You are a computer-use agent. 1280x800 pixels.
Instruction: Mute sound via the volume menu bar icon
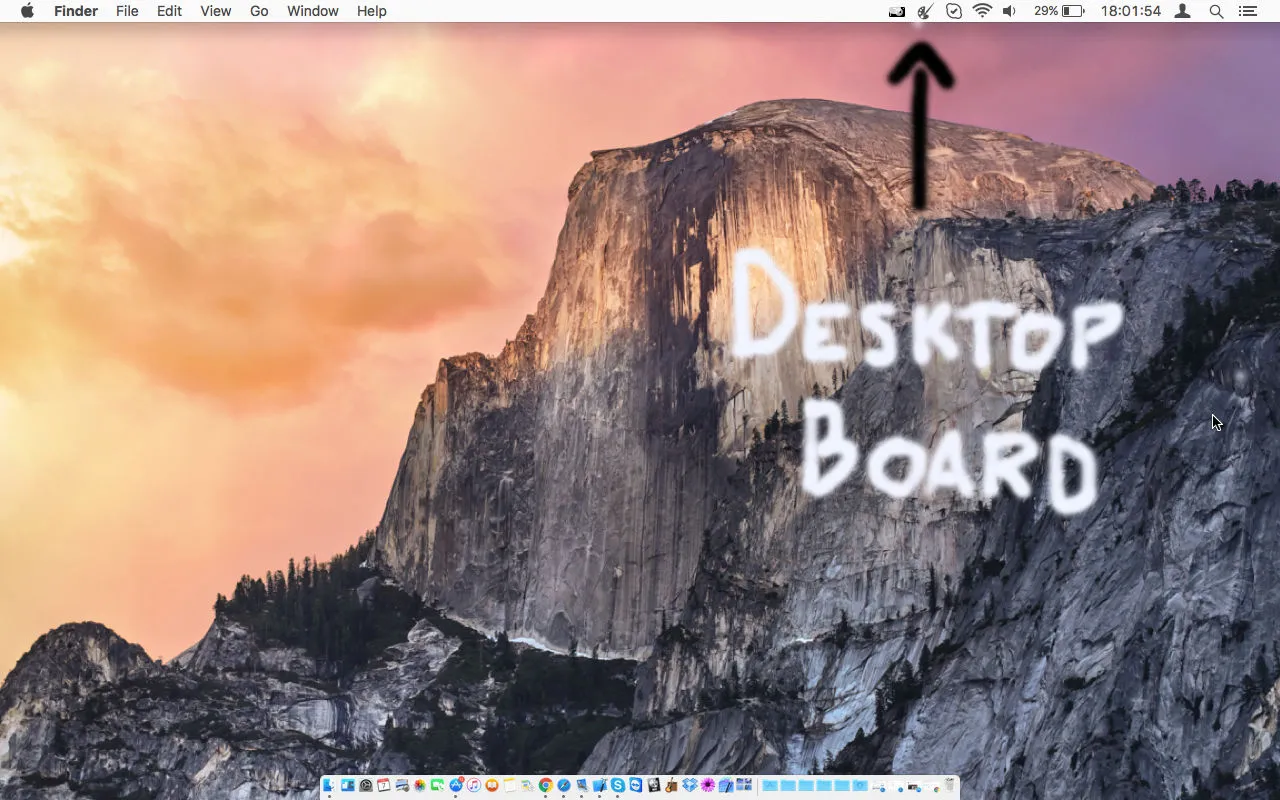coord(1008,11)
